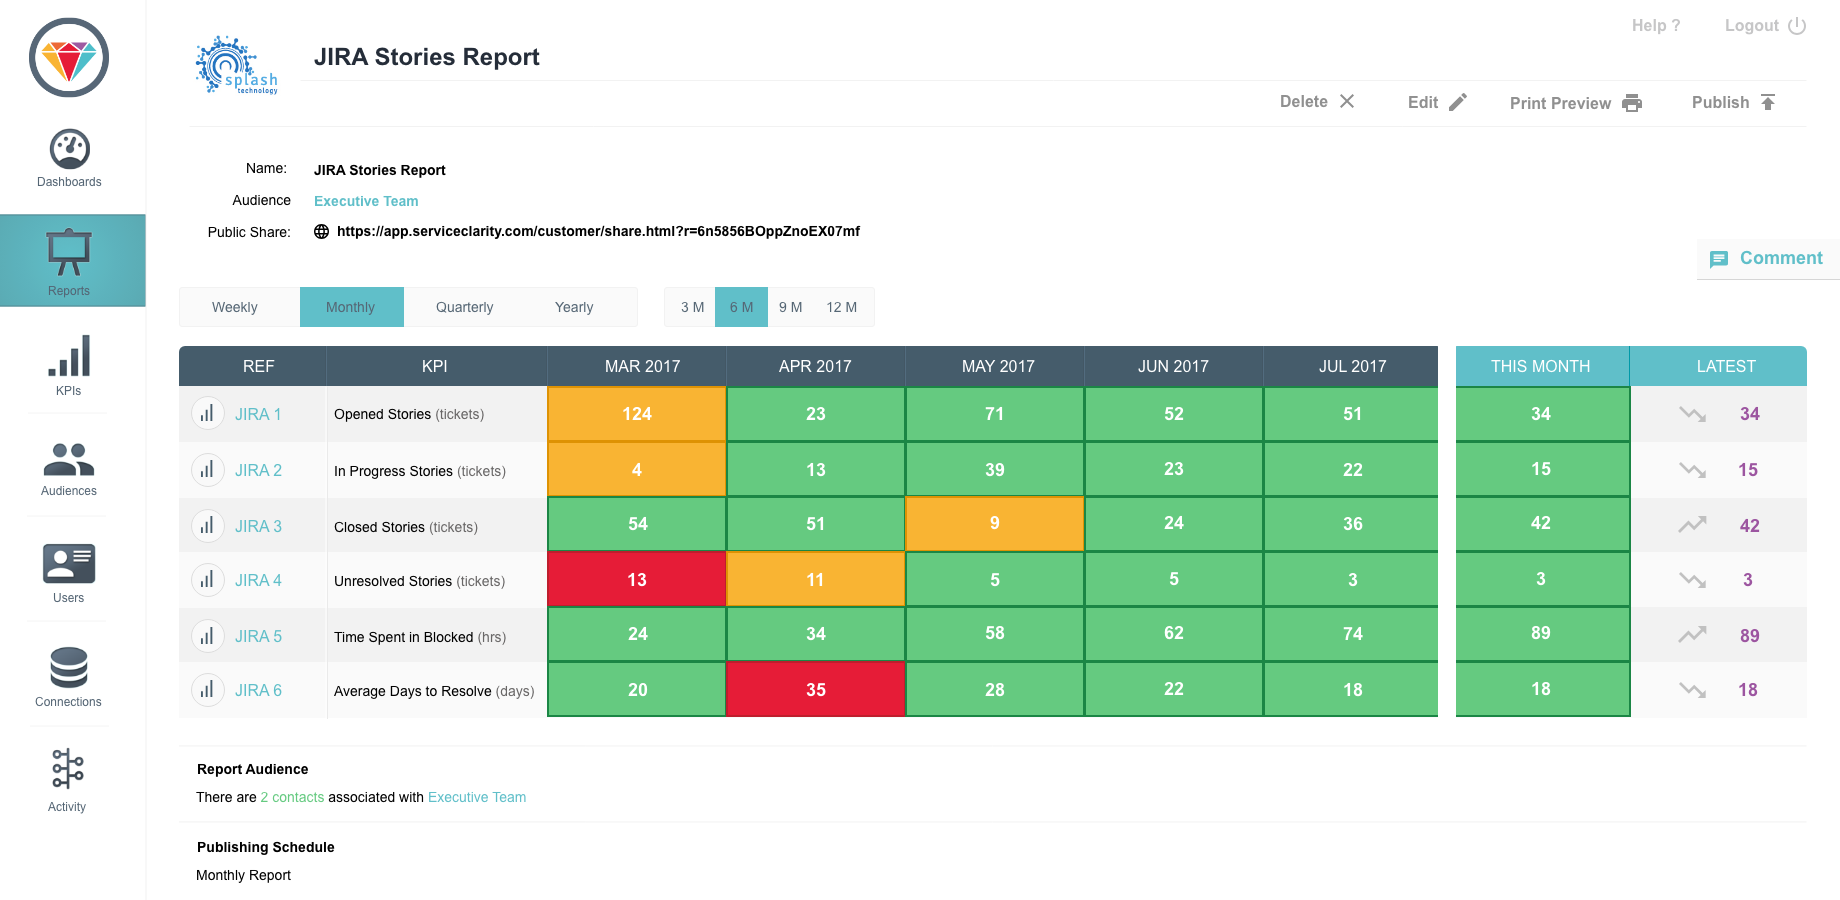Viewport: 1840px width, 900px height.
Task: Click orange 124 cell for Opened Stories
Action: coord(637,414)
